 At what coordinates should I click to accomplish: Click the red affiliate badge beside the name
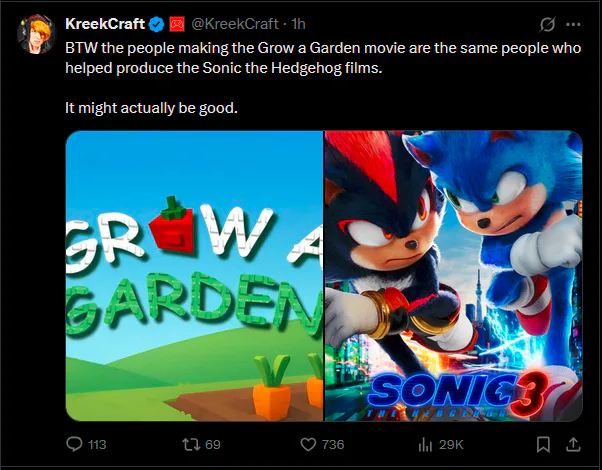(x=176, y=23)
